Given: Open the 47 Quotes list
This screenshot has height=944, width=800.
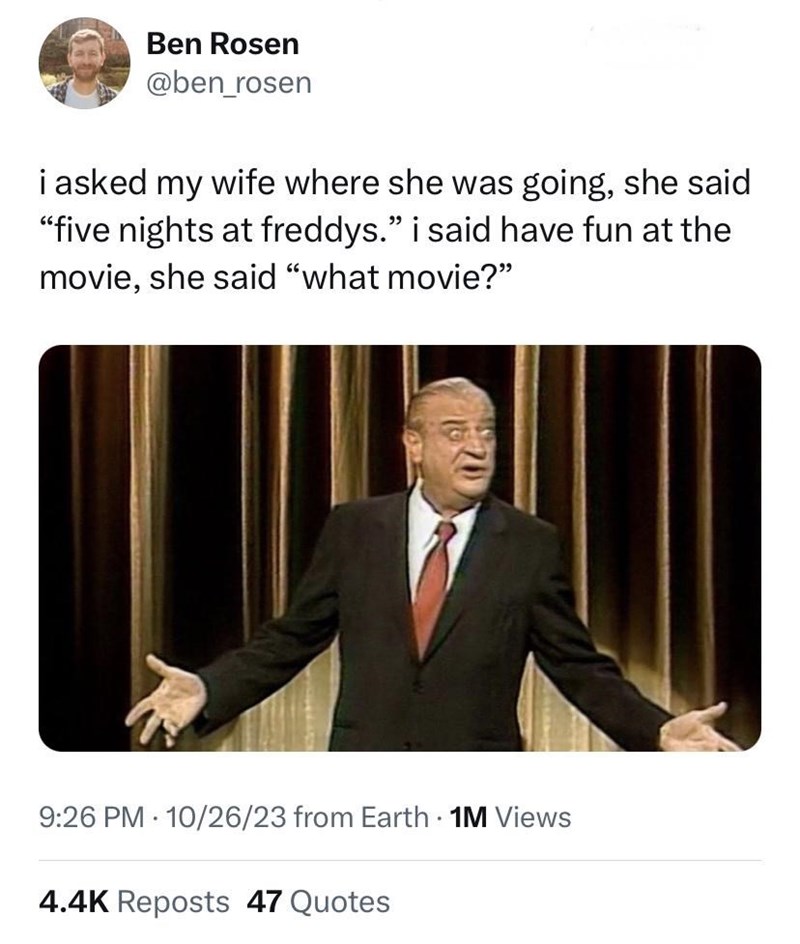Looking at the screenshot, I should pos(318,902).
